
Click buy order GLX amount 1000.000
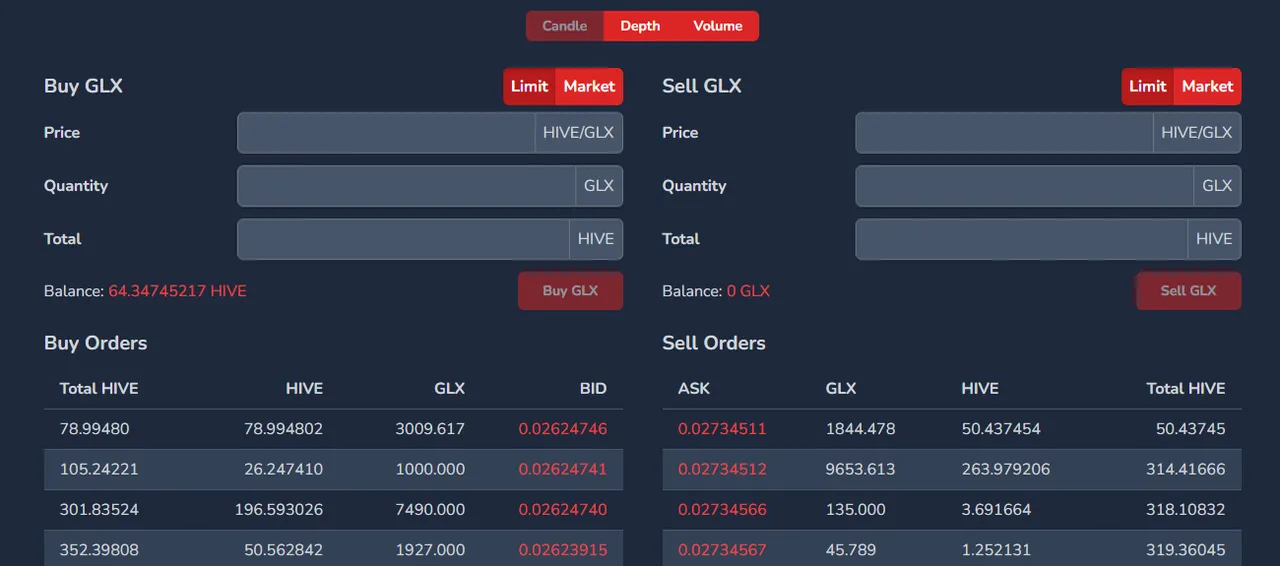point(430,469)
